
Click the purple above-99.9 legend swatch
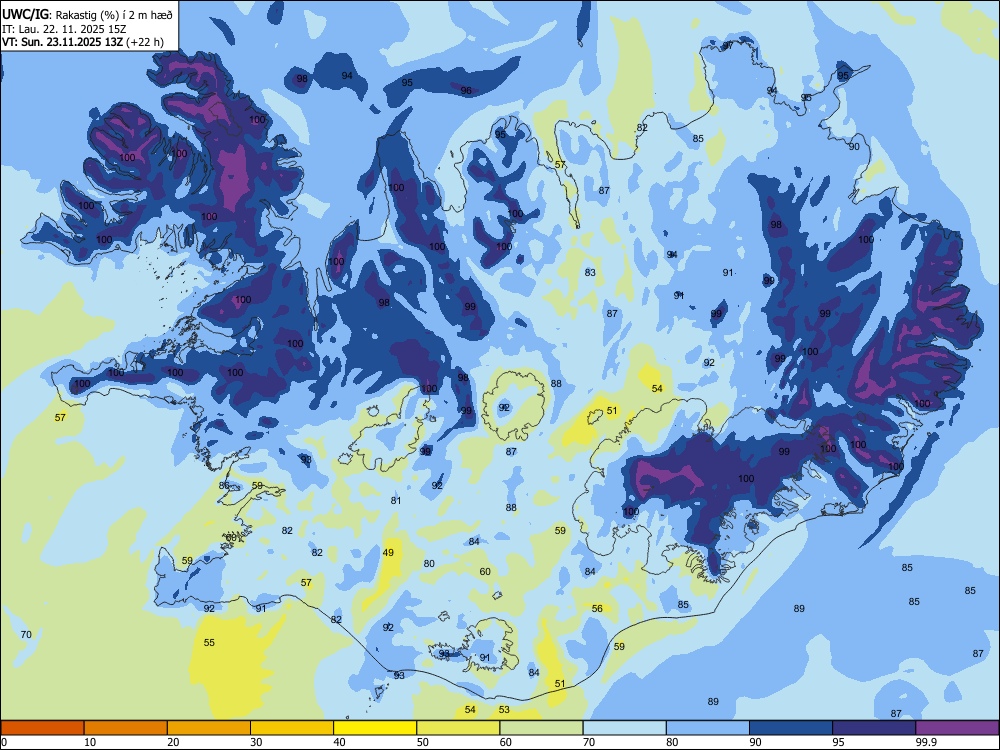pyautogui.click(x=957, y=728)
